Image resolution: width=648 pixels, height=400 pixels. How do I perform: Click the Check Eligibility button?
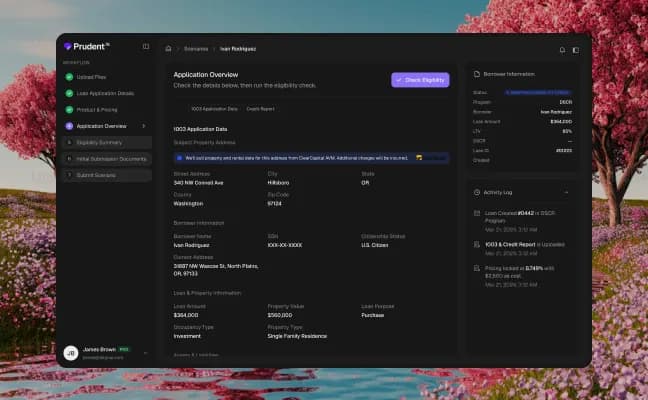(x=420, y=80)
